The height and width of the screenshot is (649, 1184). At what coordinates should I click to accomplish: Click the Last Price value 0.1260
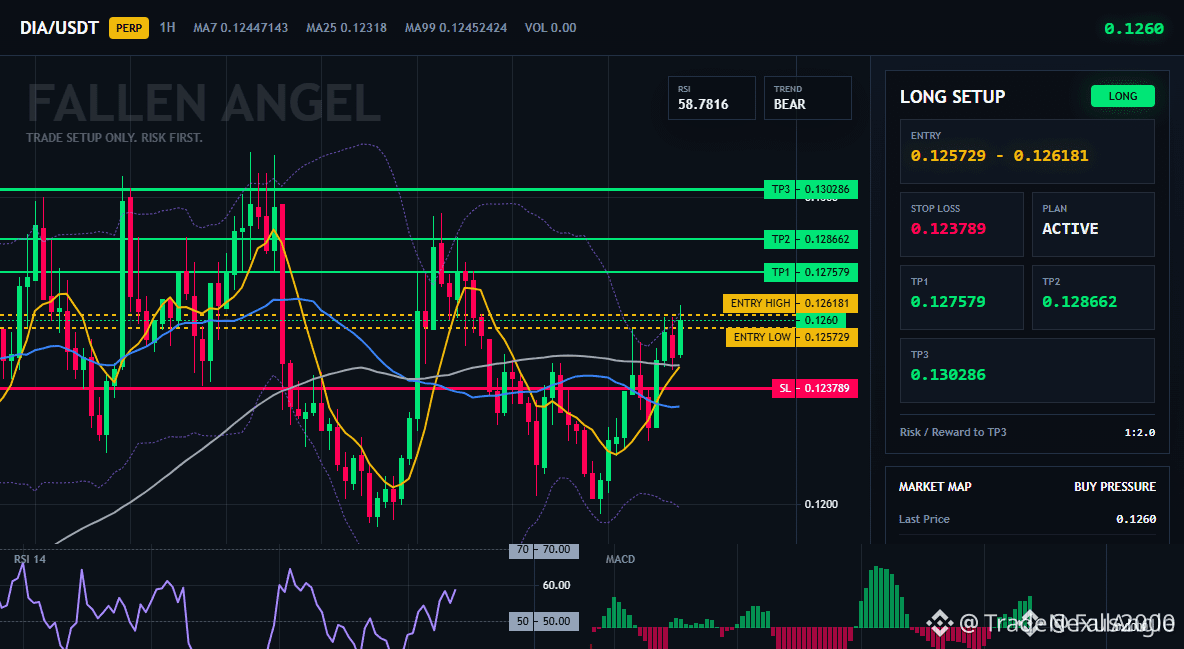coord(1136,519)
